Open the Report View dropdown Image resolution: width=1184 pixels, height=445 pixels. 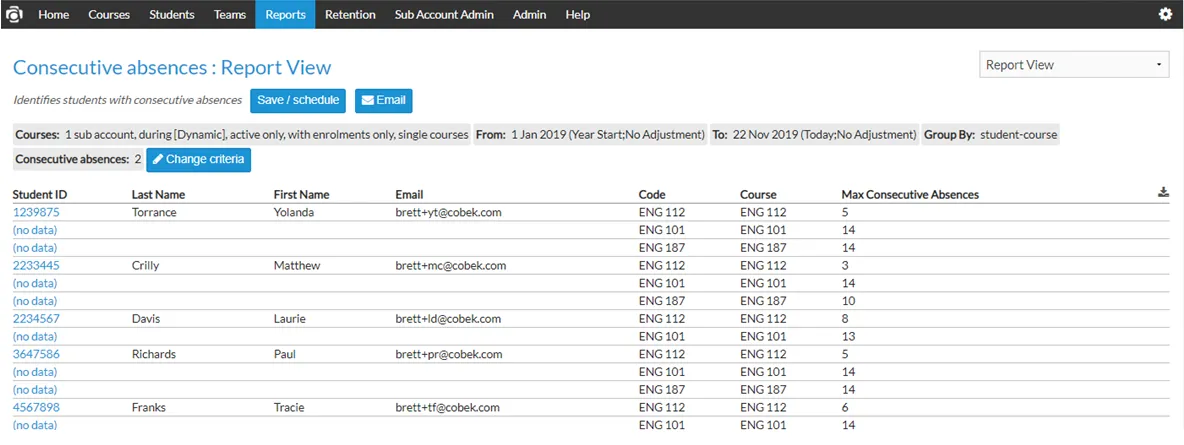tap(1074, 65)
